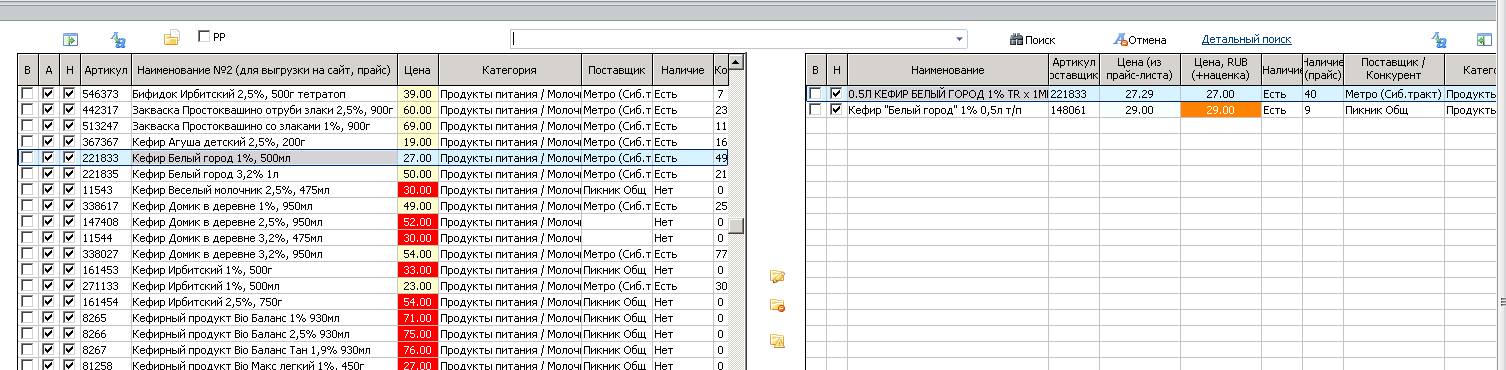Click price 76.00 of Bio Баланс Тан

(417, 350)
